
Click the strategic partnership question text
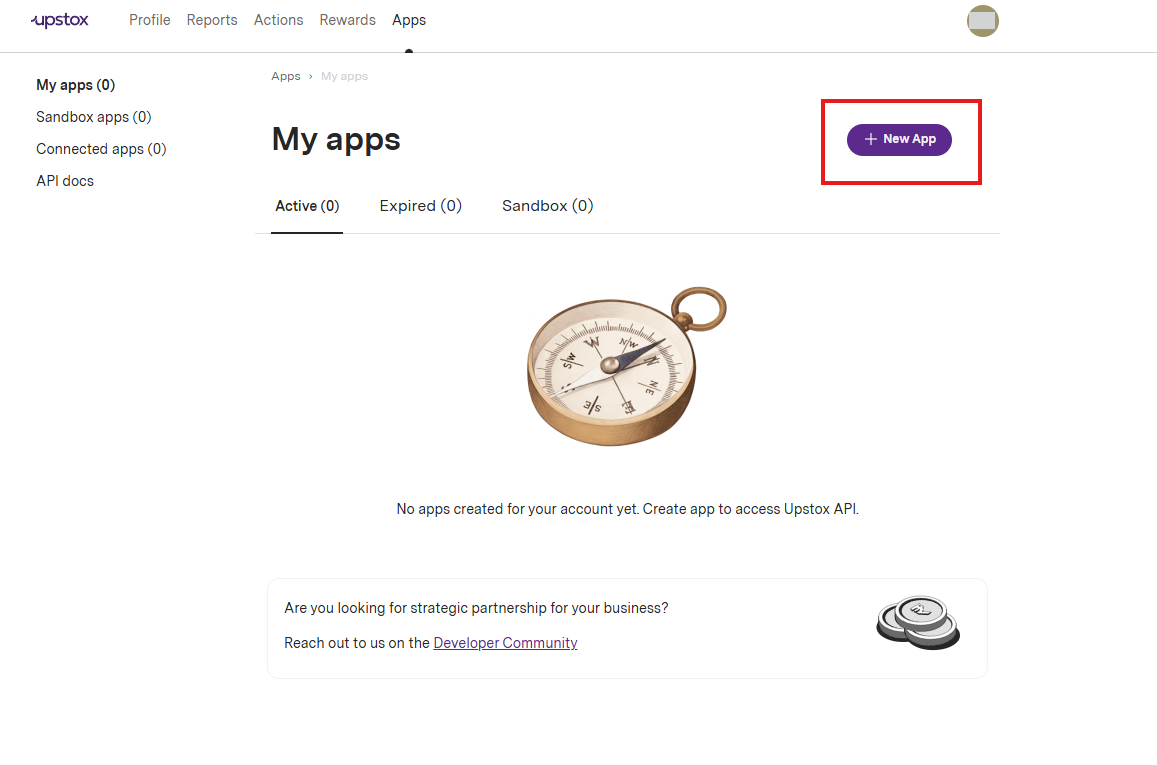click(476, 608)
